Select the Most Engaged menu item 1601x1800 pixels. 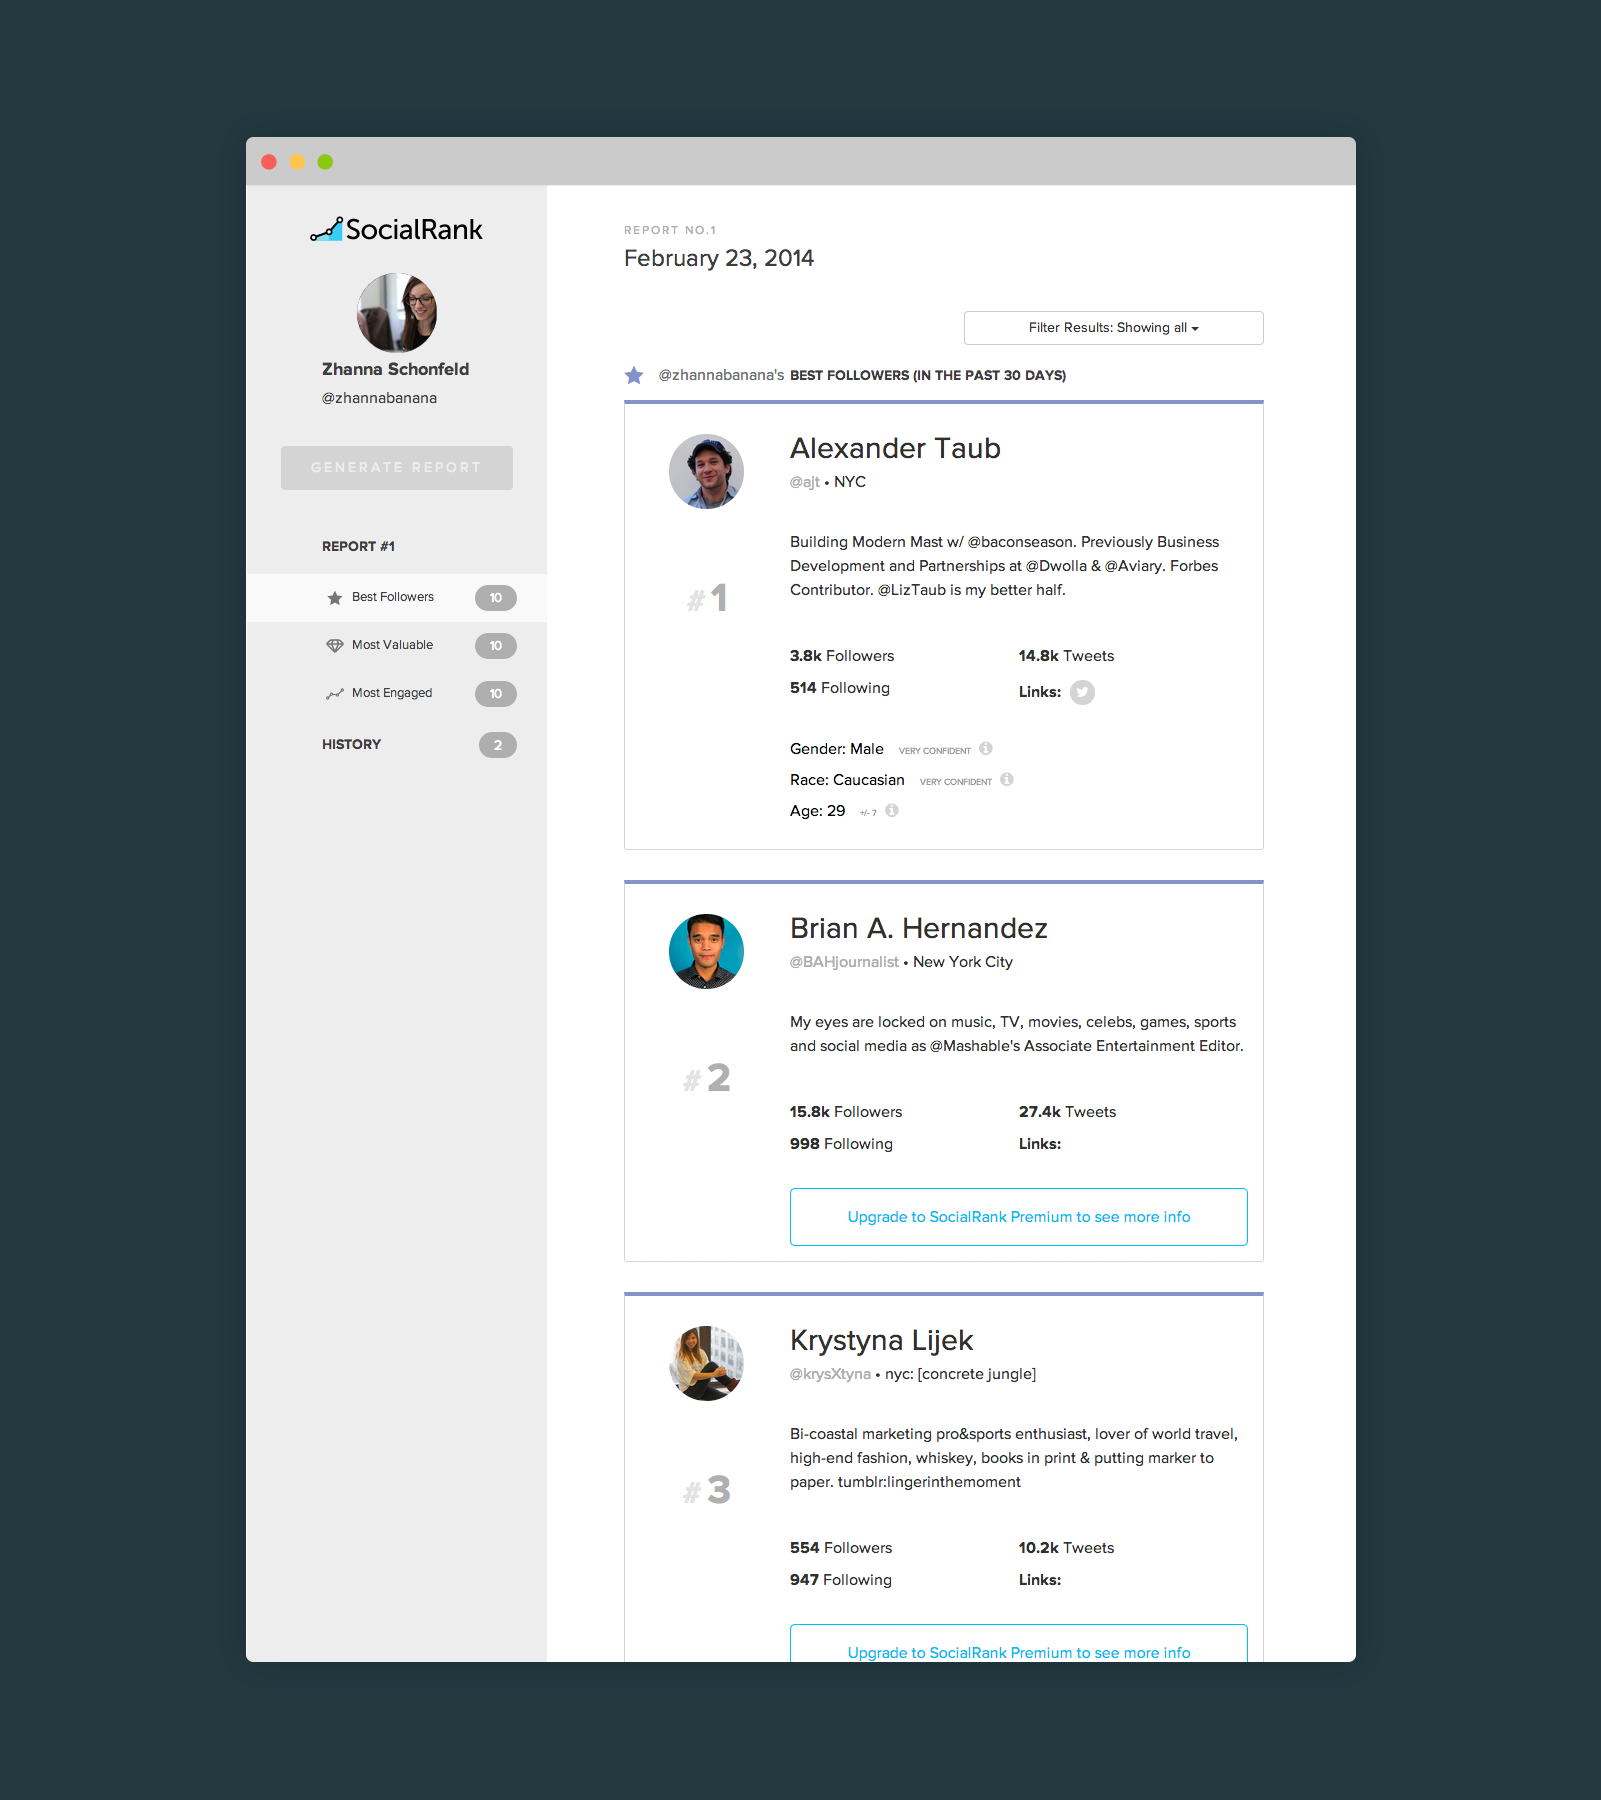click(397, 694)
